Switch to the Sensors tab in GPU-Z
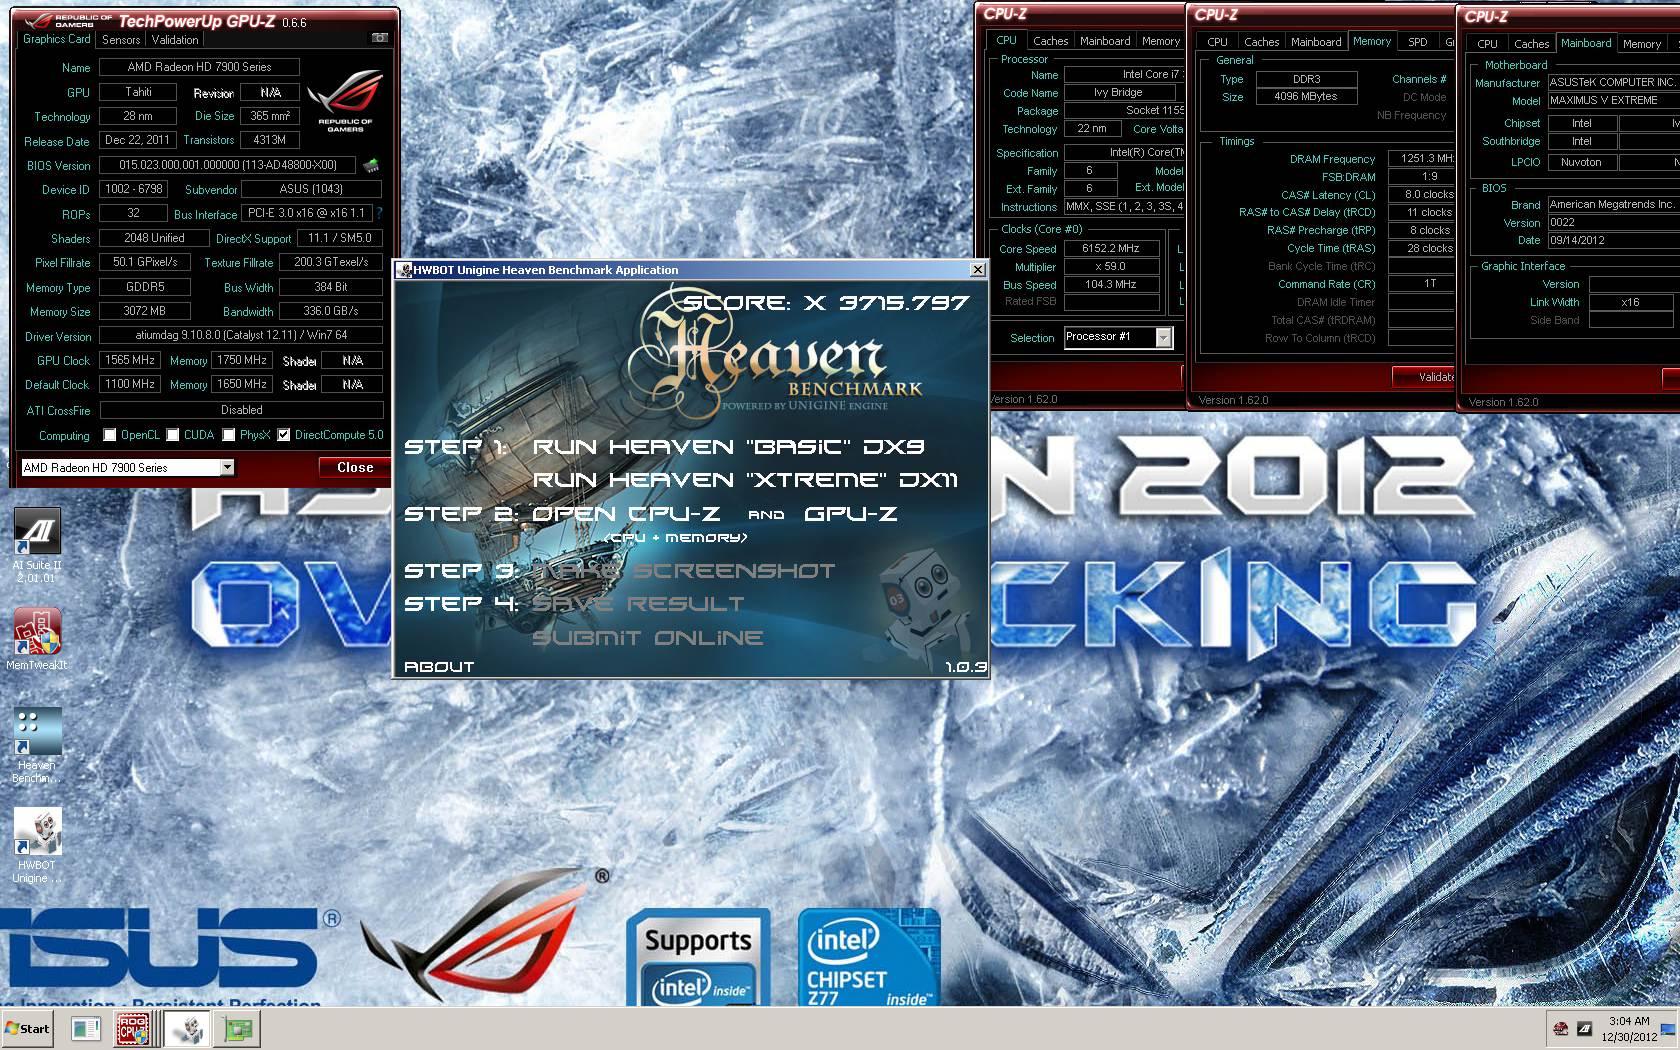The image size is (1680, 1050). pyautogui.click(x=121, y=40)
